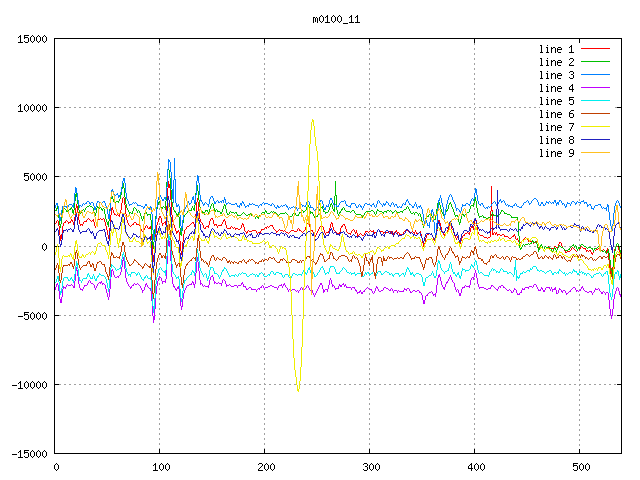640x480 pixels.
Task: Click the line 8 legend label
Action: click(556, 140)
